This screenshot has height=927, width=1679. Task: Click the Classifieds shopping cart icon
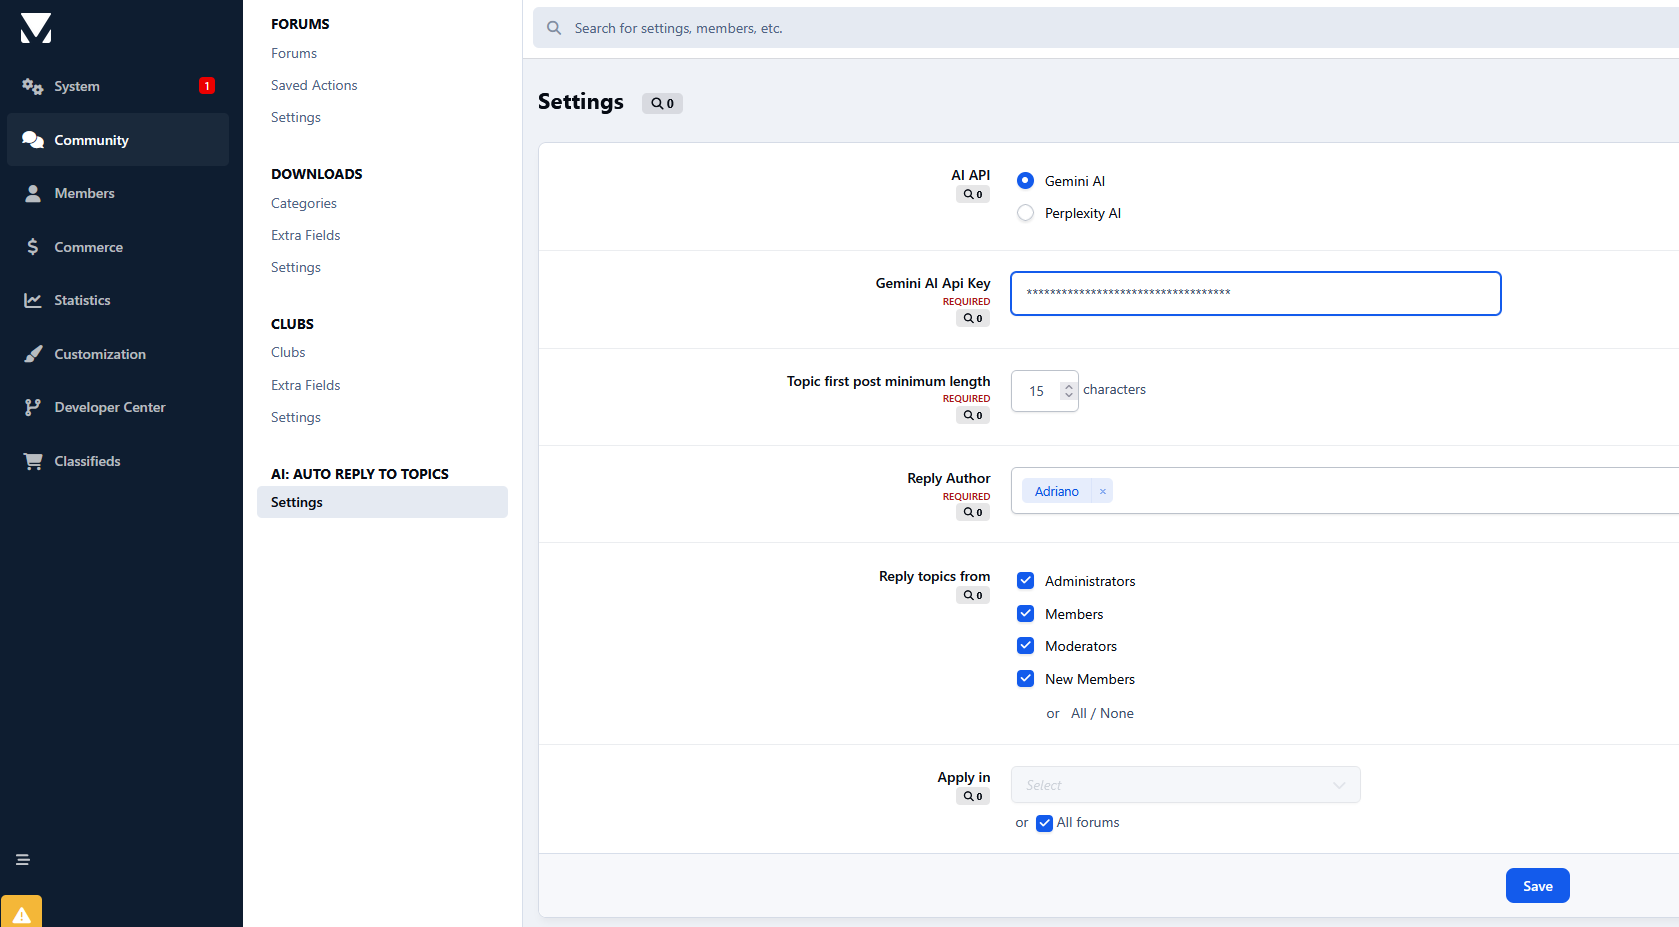pyautogui.click(x=33, y=461)
